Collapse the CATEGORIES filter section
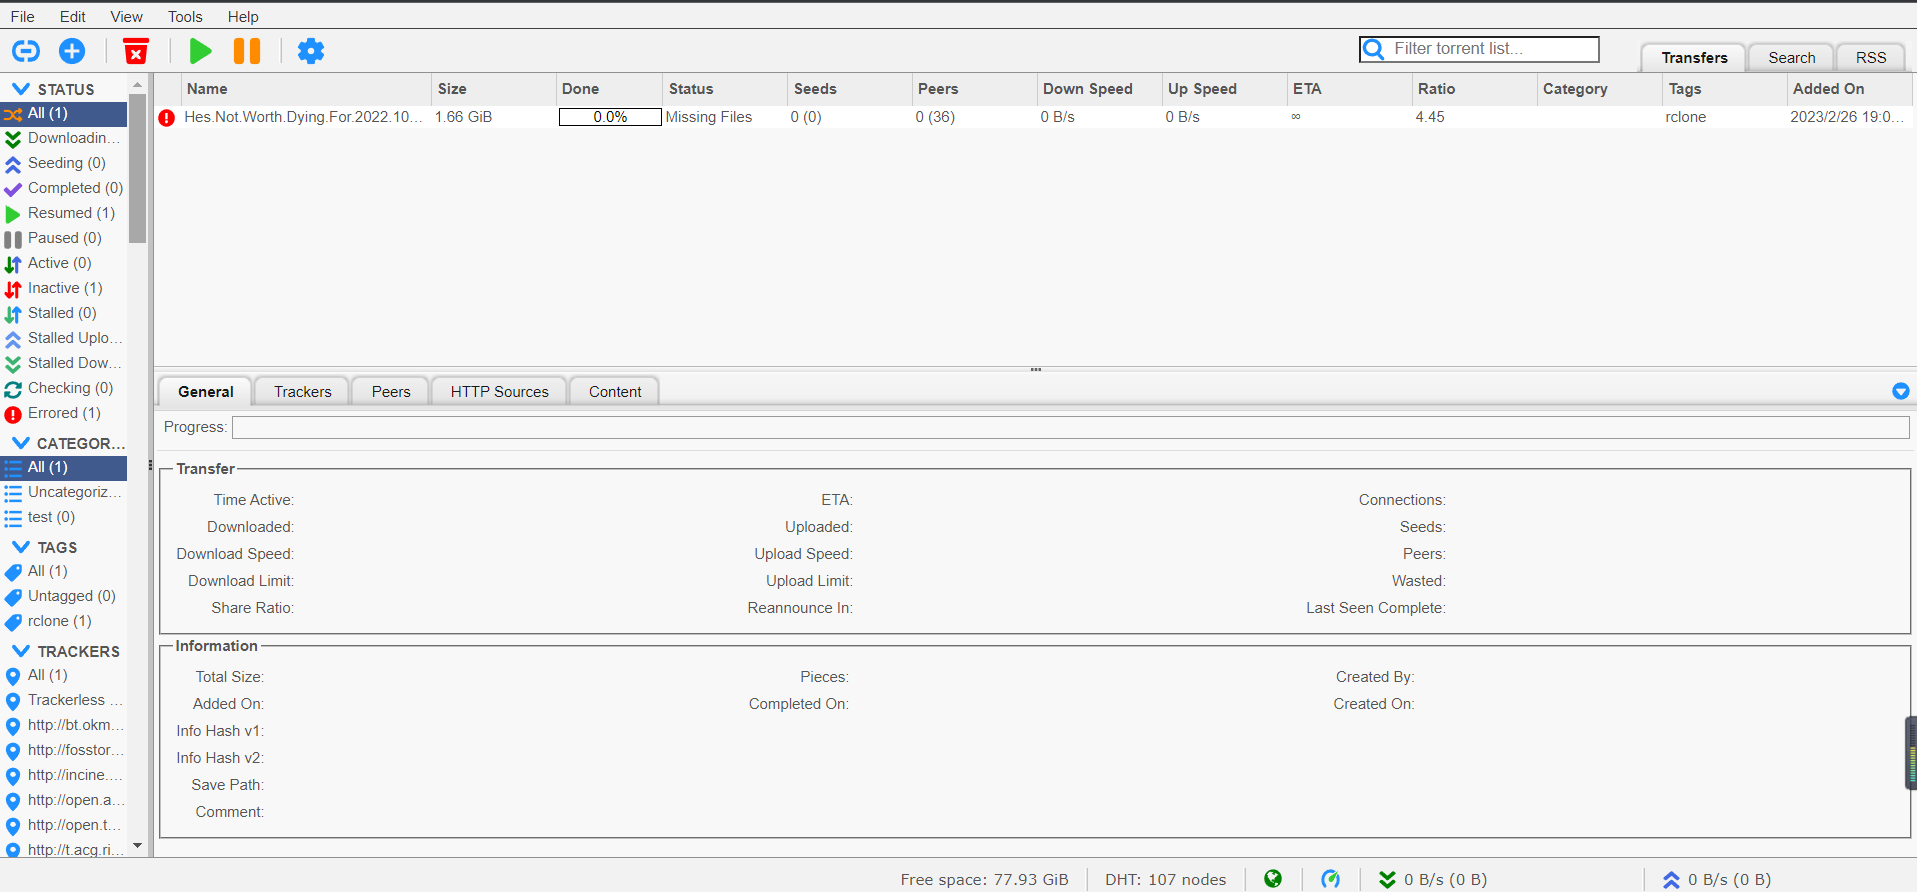Viewport: 1917px width, 892px height. click(x=20, y=442)
